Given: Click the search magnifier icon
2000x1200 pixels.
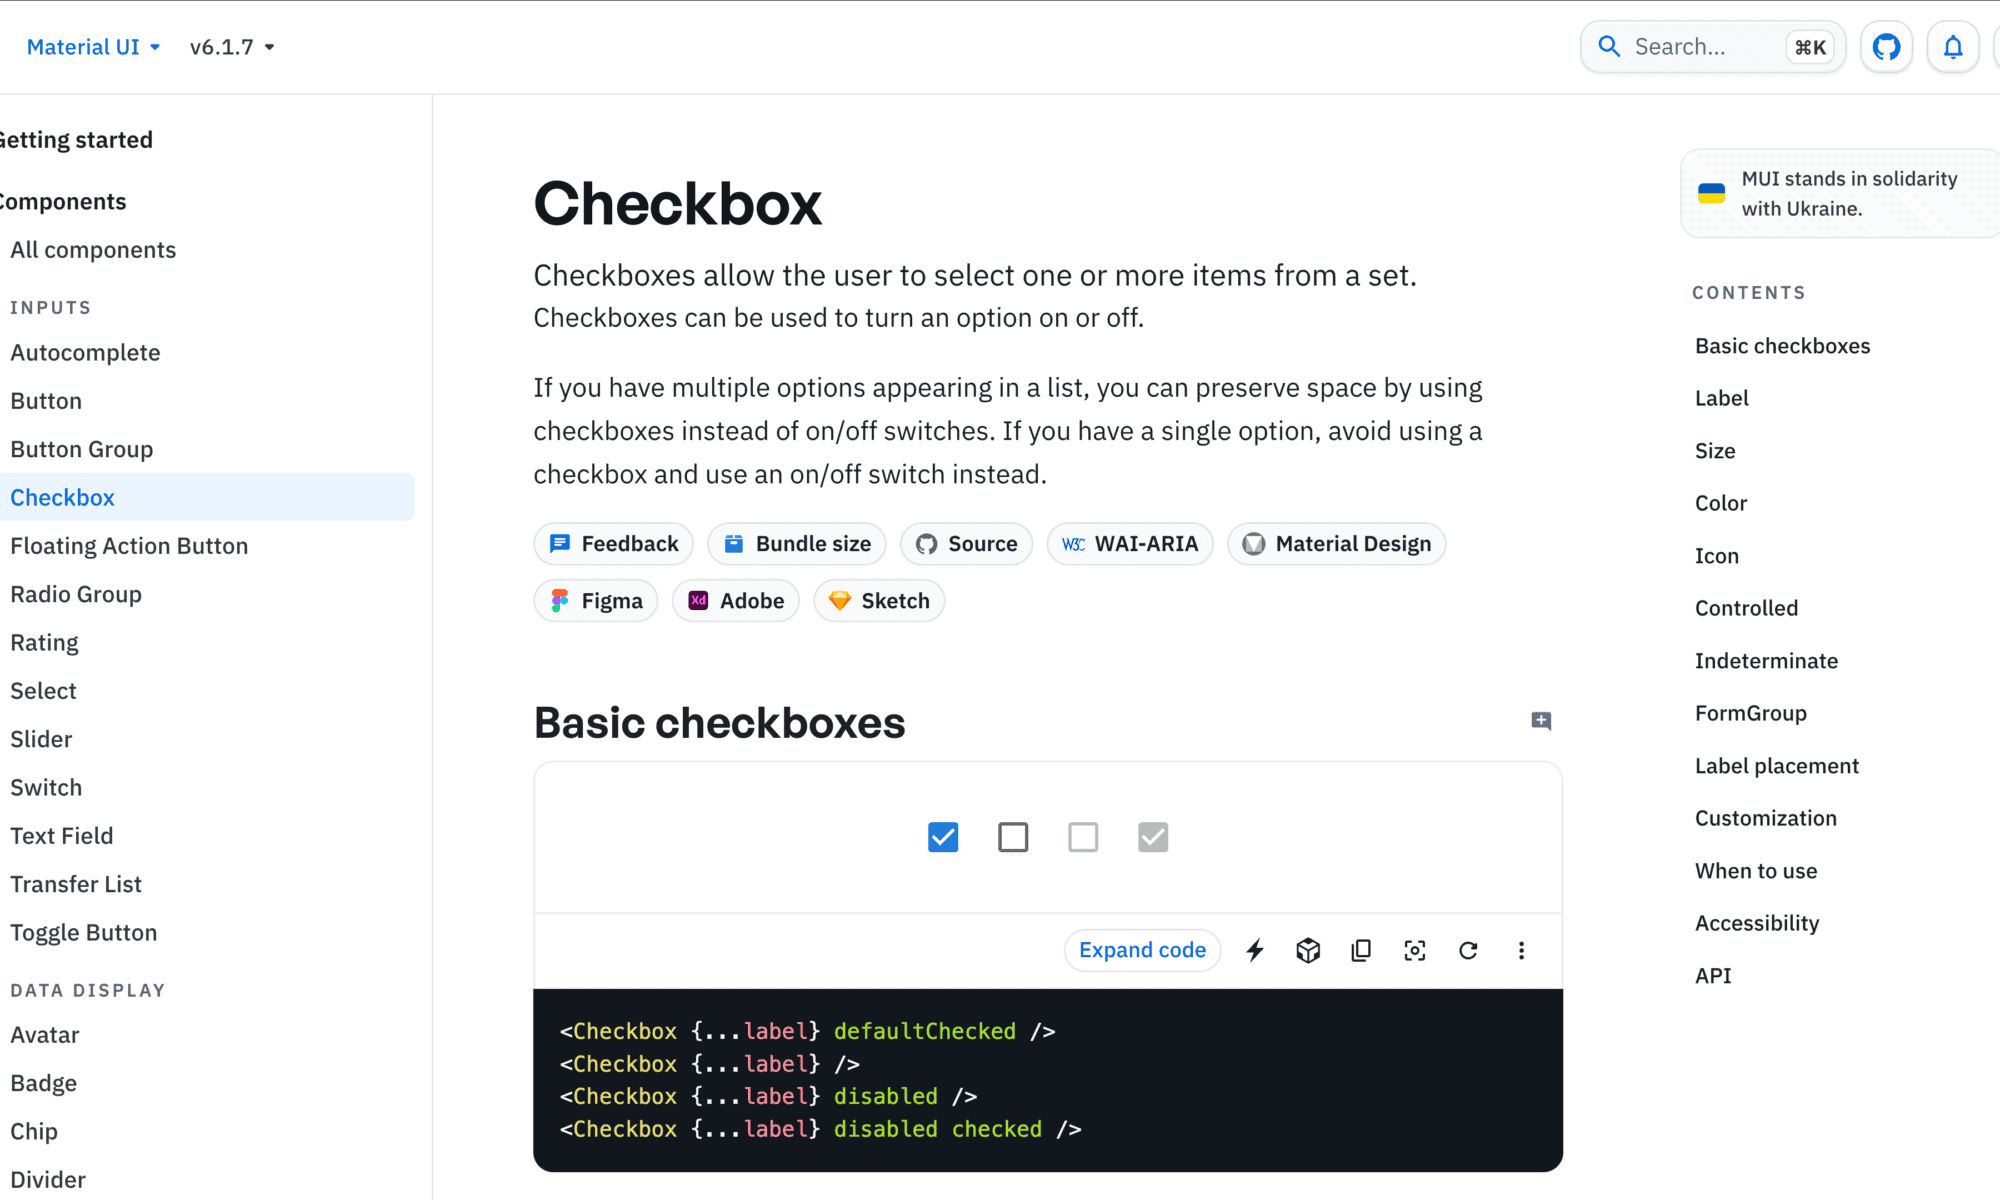Looking at the screenshot, I should 1609,47.
